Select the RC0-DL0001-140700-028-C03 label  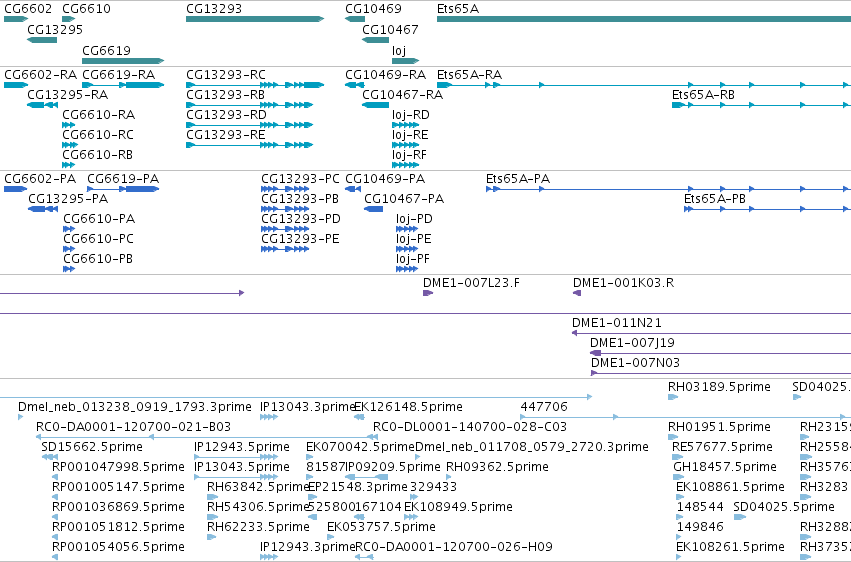(470, 427)
